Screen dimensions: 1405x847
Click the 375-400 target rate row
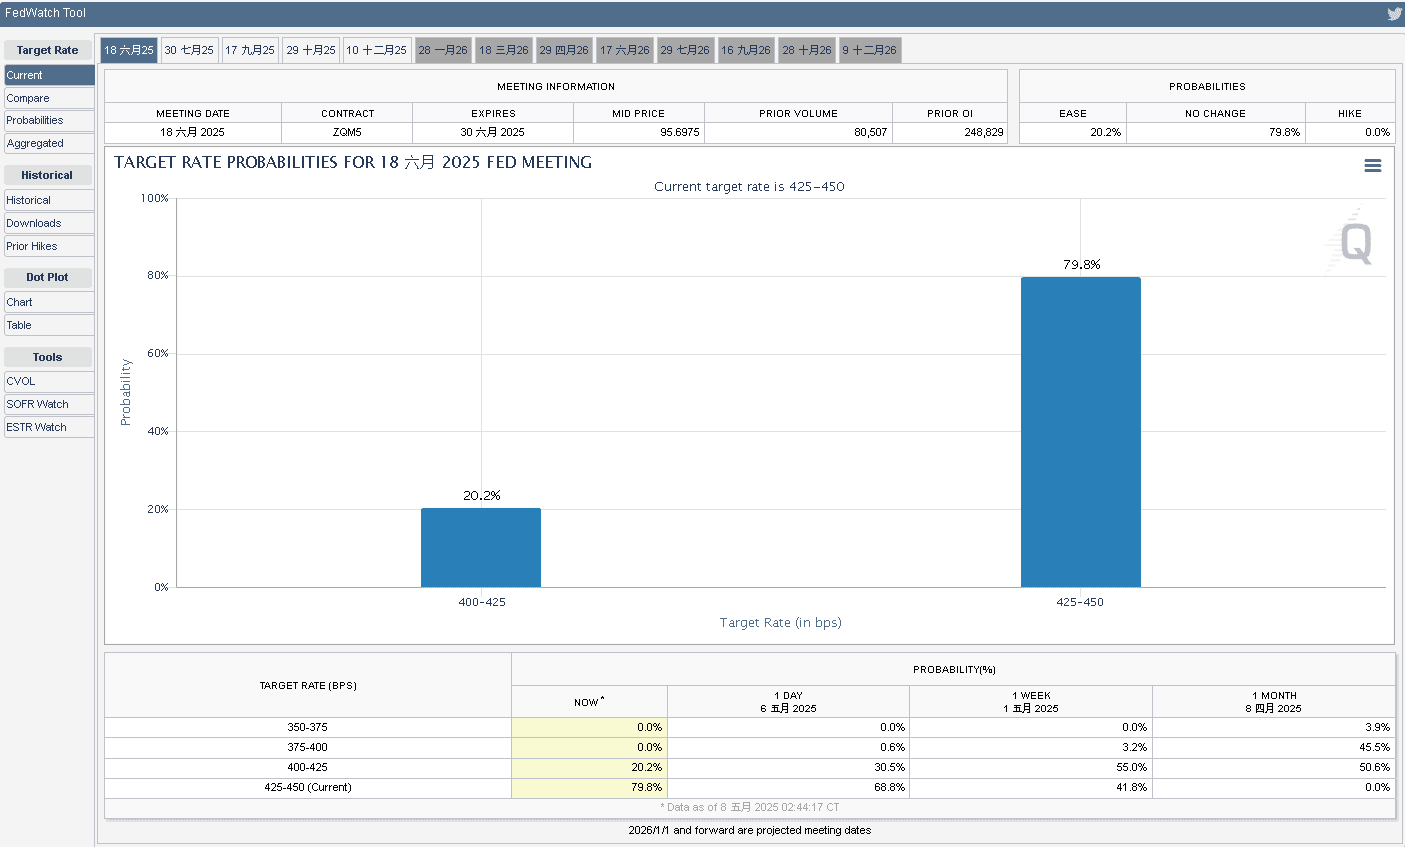pos(750,747)
